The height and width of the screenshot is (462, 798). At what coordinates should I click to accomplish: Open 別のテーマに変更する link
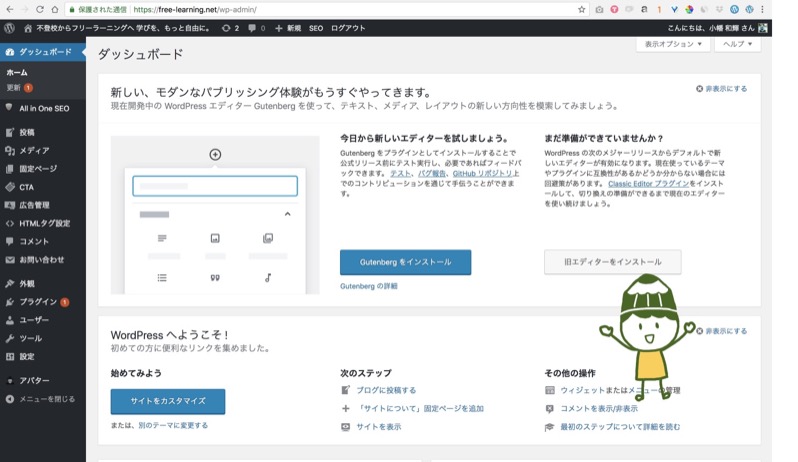click(x=173, y=425)
